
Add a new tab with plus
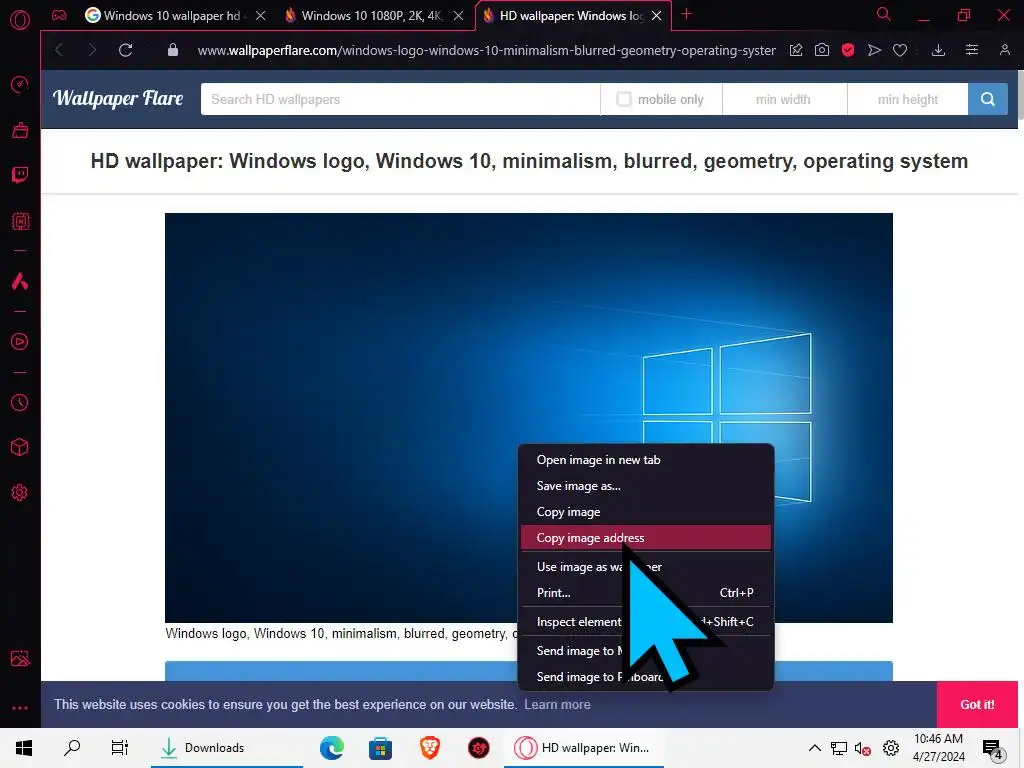[x=686, y=14]
